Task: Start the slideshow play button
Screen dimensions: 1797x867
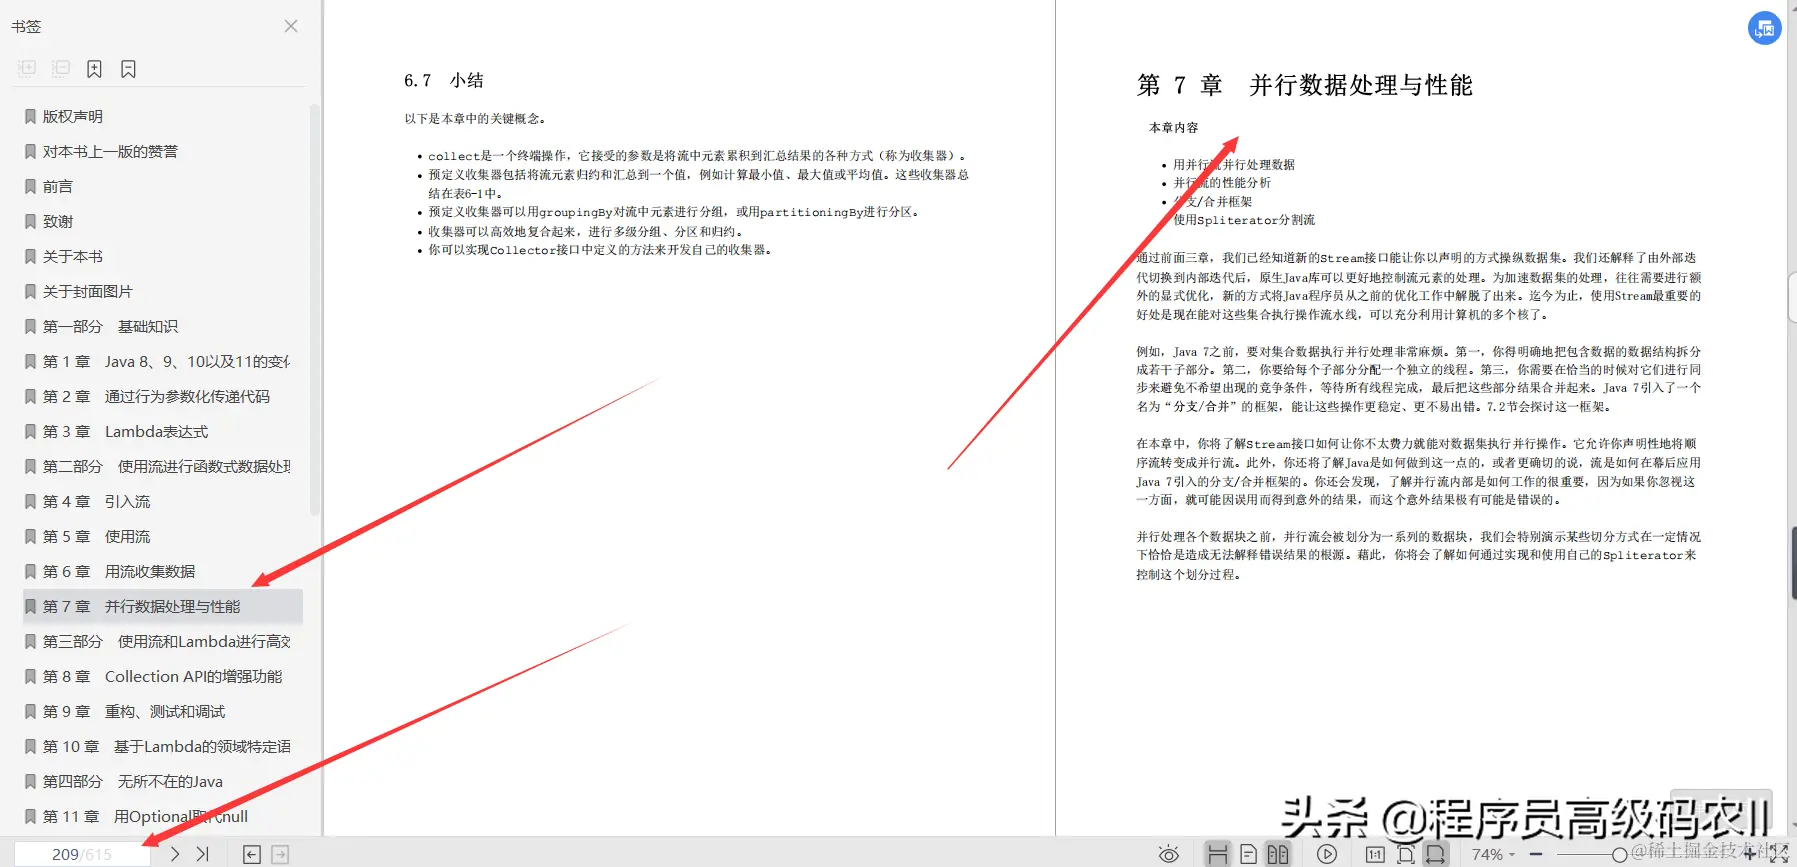Action: pyautogui.click(x=1327, y=854)
